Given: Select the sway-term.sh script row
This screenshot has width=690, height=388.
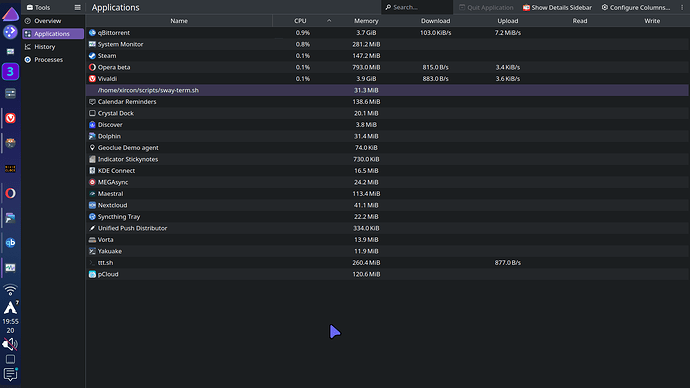Looking at the screenshot, I should click(x=387, y=90).
